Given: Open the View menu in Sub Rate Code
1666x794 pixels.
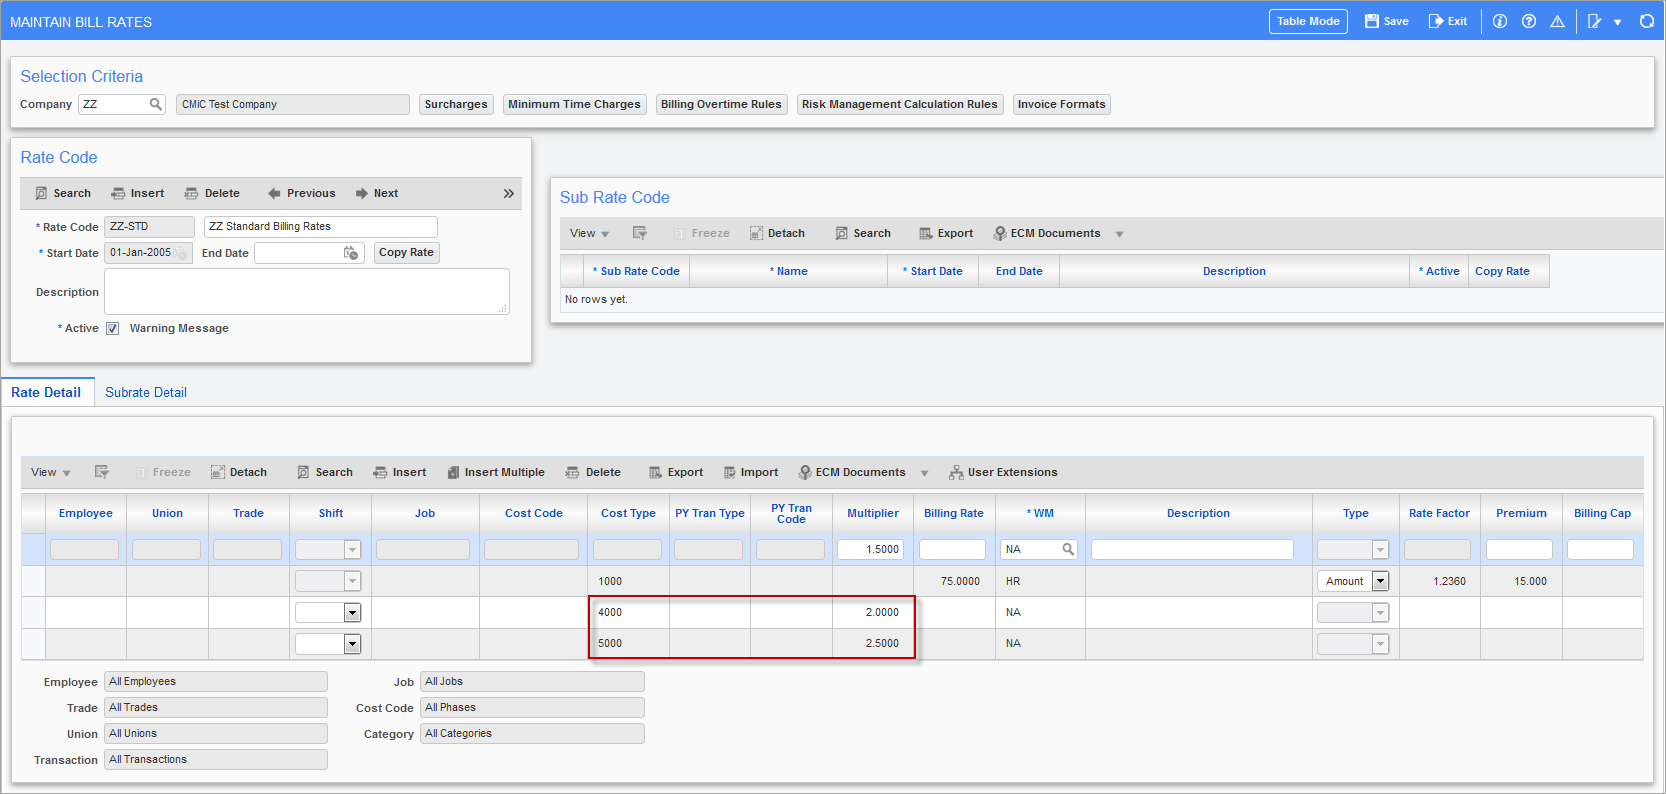Looking at the screenshot, I should point(589,233).
